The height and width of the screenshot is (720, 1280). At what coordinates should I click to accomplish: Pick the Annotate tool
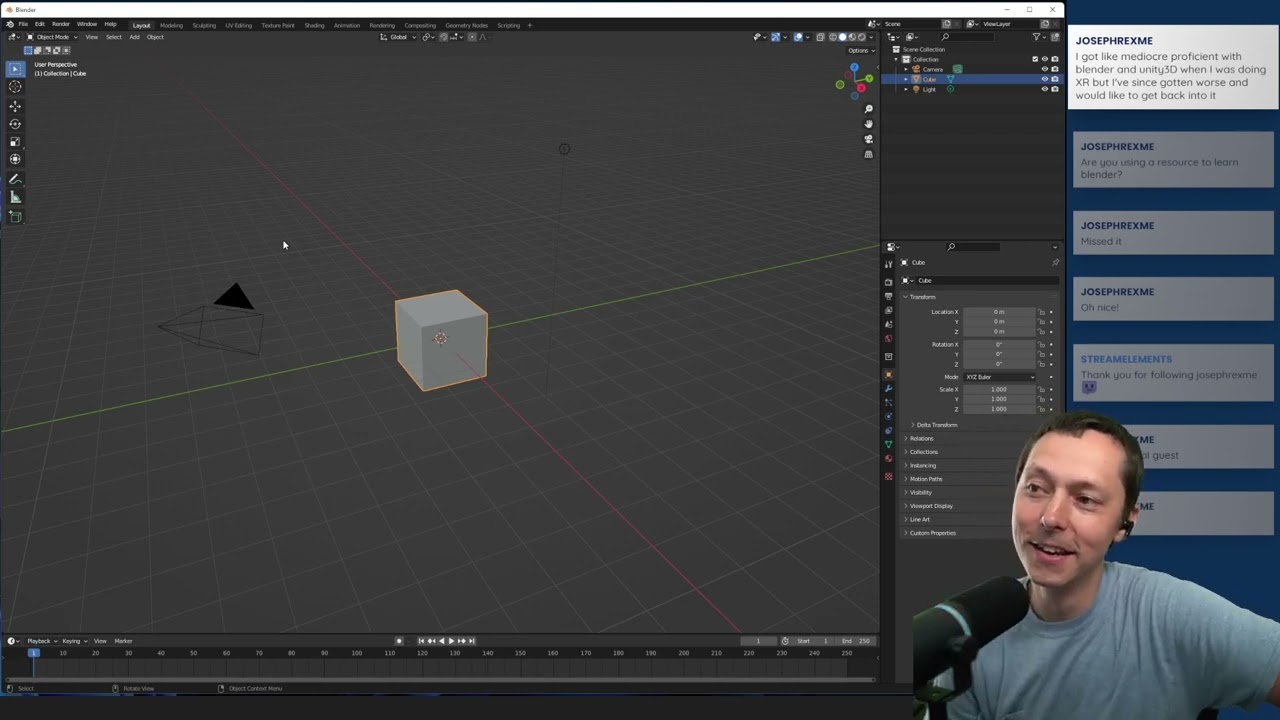[15, 180]
